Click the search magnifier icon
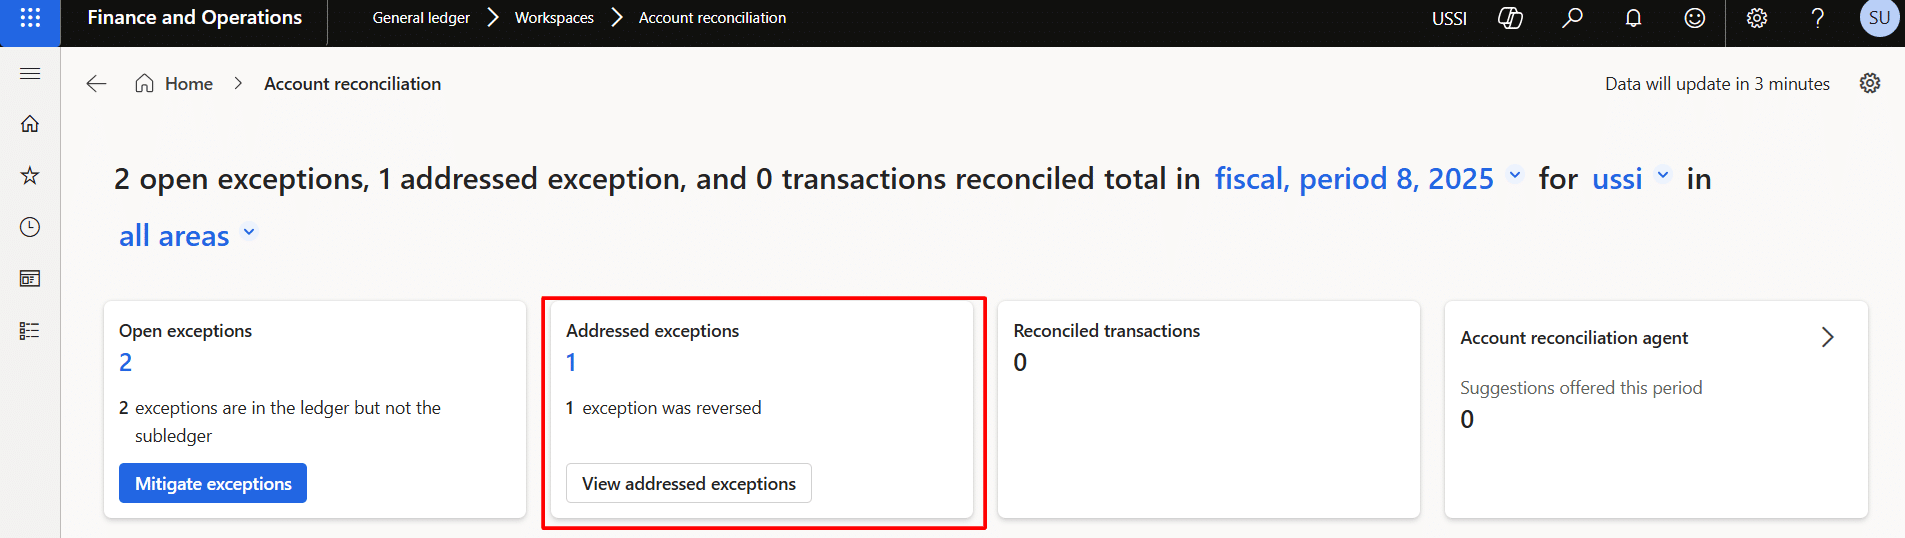Viewport: 1905px width, 538px height. (x=1572, y=18)
